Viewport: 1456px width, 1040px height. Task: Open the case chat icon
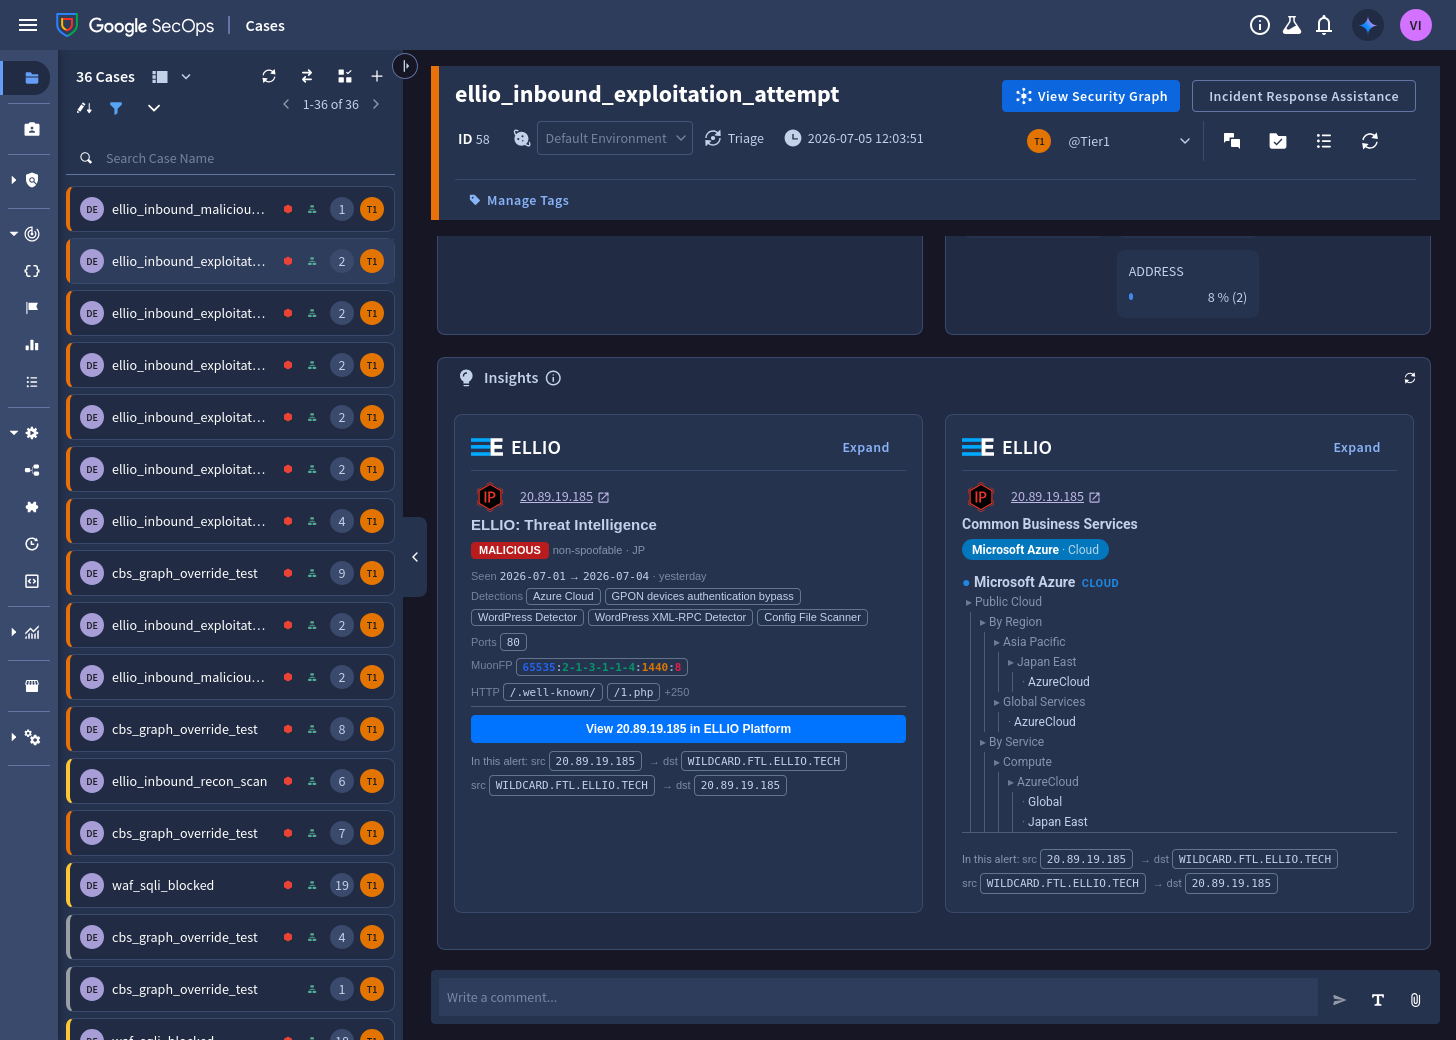coord(1232,141)
